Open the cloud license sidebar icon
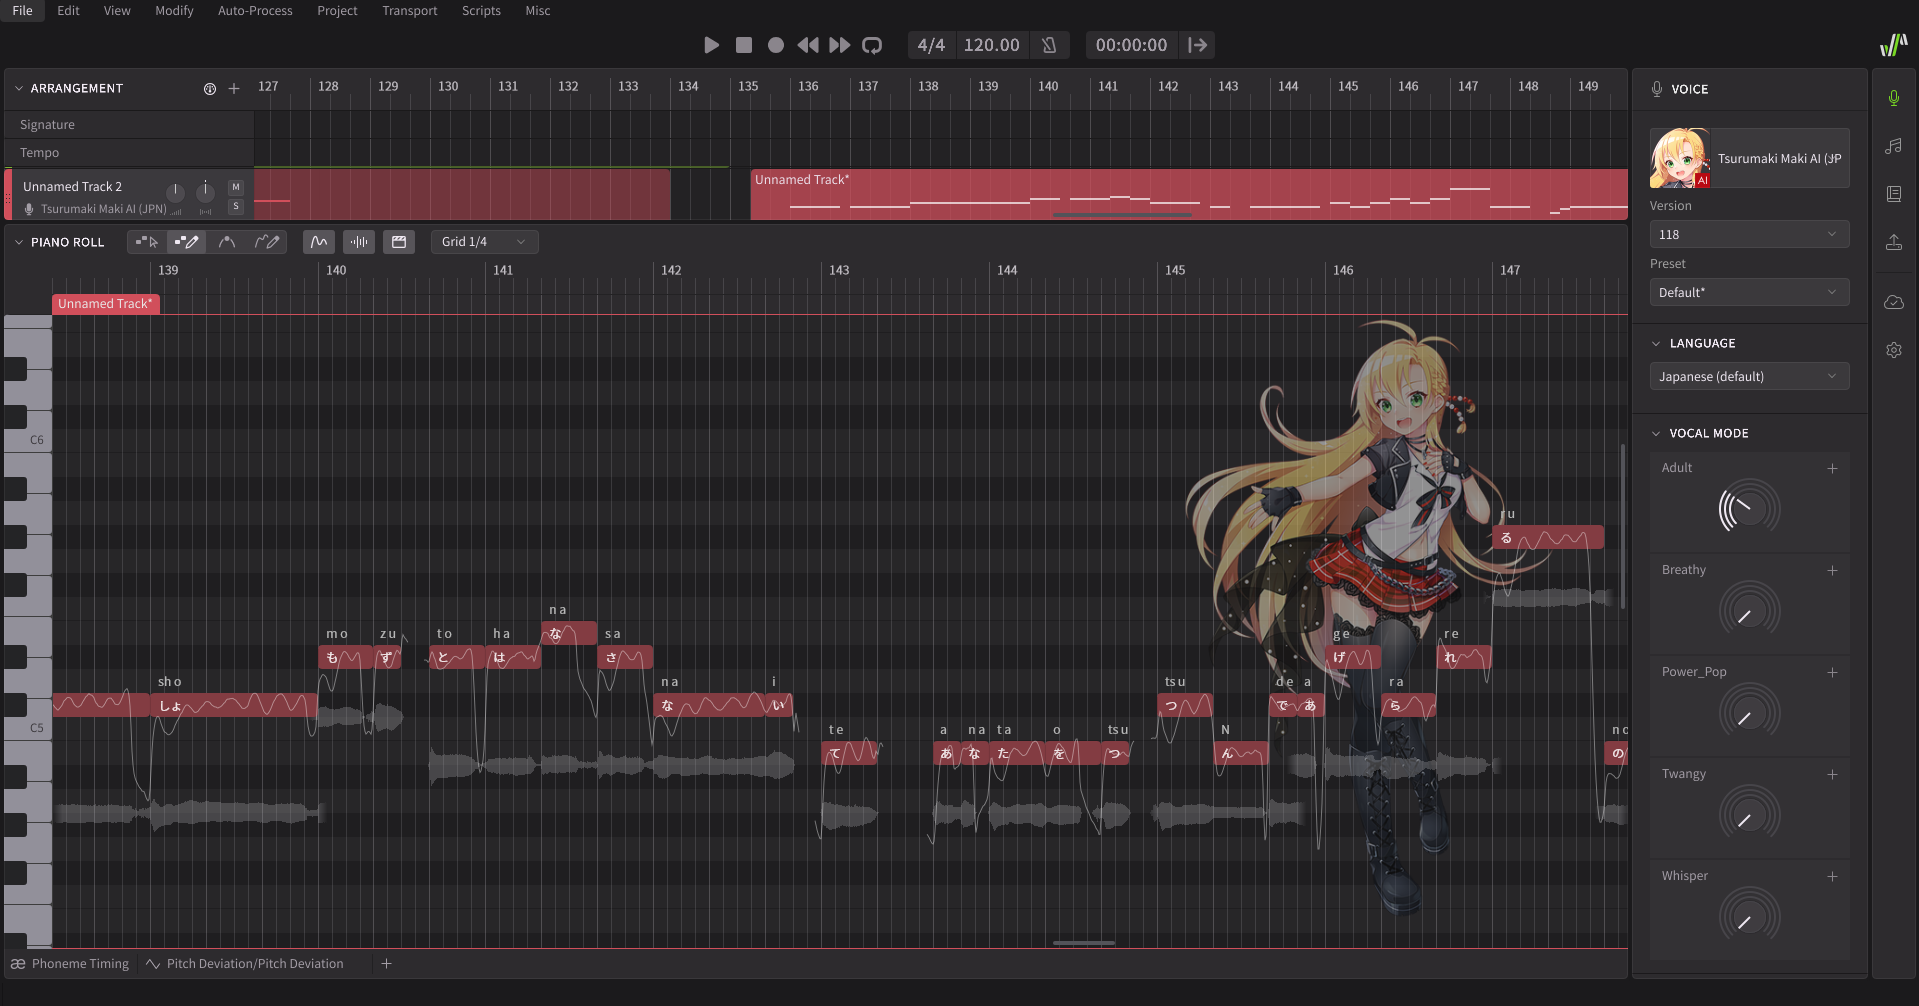Image resolution: width=1919 pixels, height=1006 pixels. [1894, 302]
